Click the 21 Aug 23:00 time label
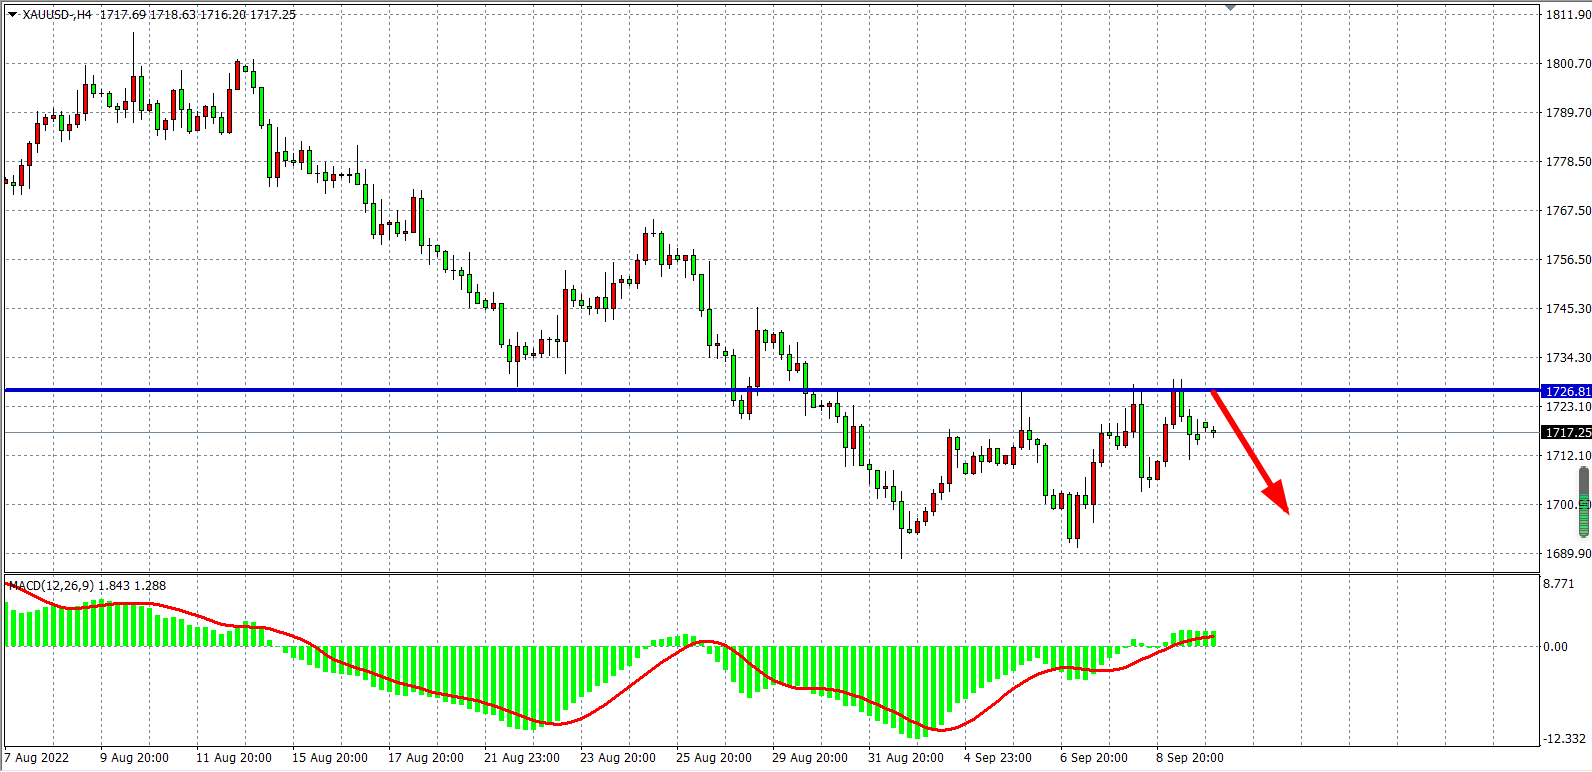The width and height of the screenshot is (1592, 772). (x=522, y=758)
